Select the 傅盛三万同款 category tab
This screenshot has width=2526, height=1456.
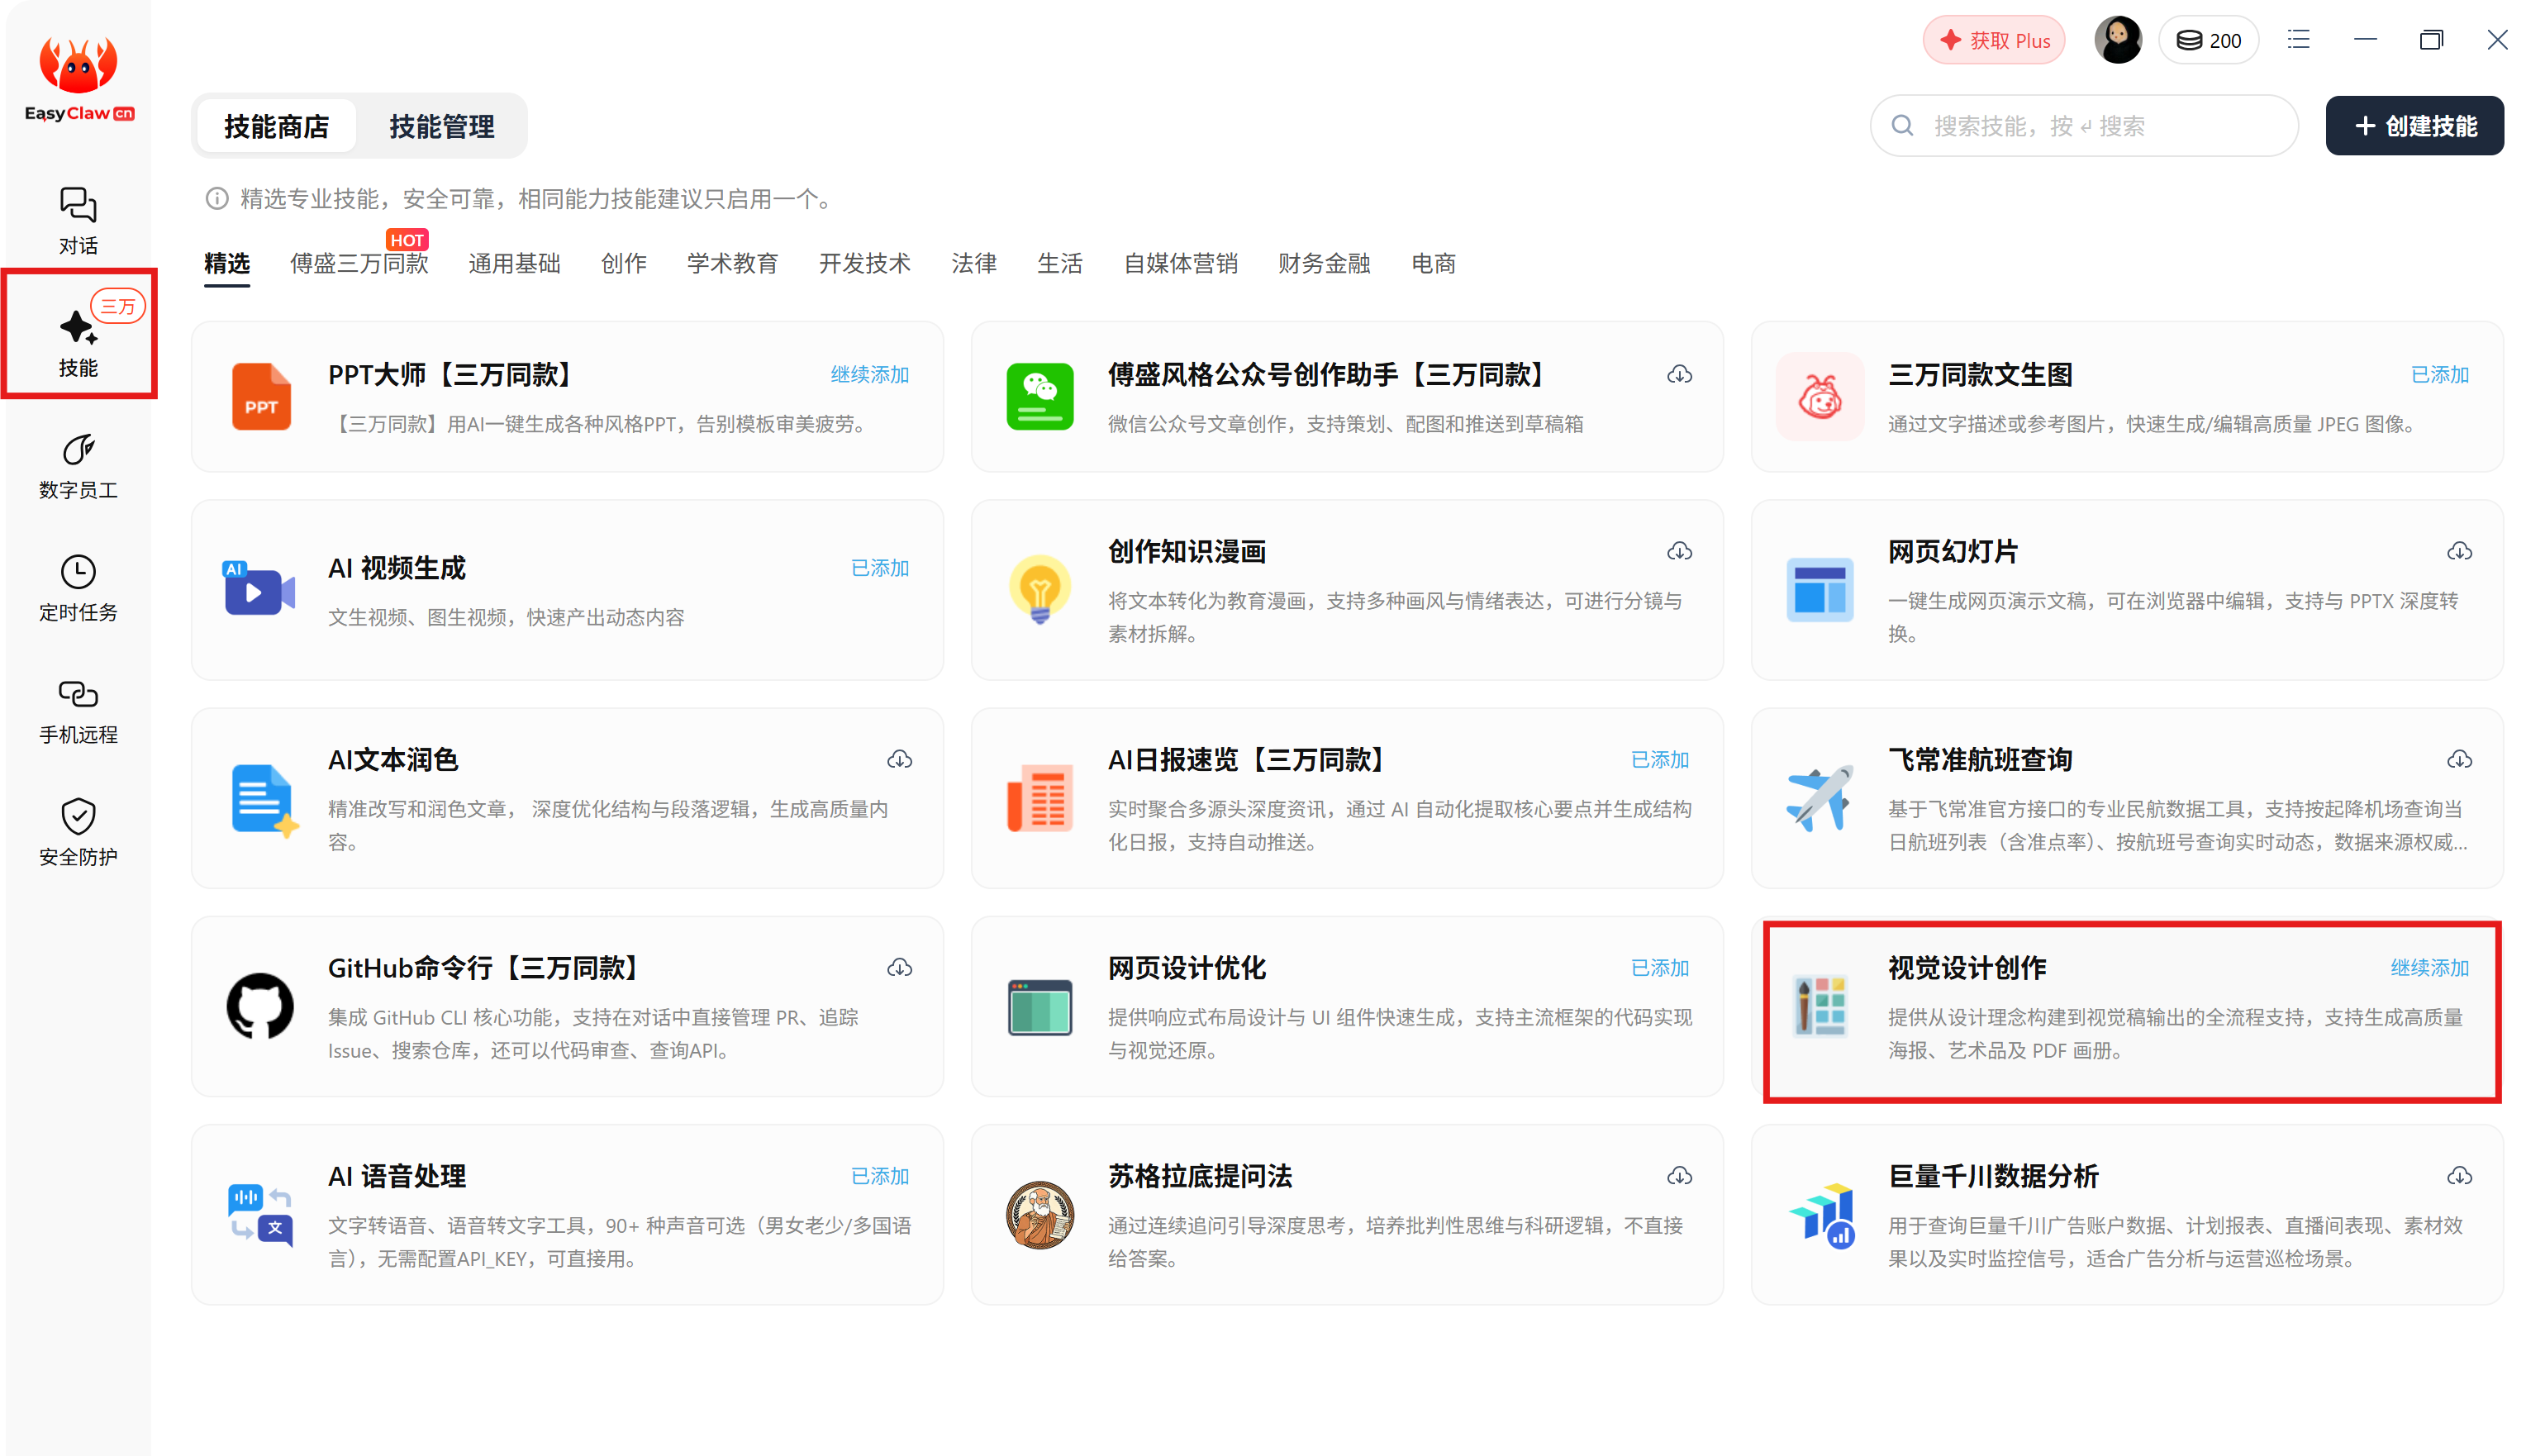click(x=359, y=263)
